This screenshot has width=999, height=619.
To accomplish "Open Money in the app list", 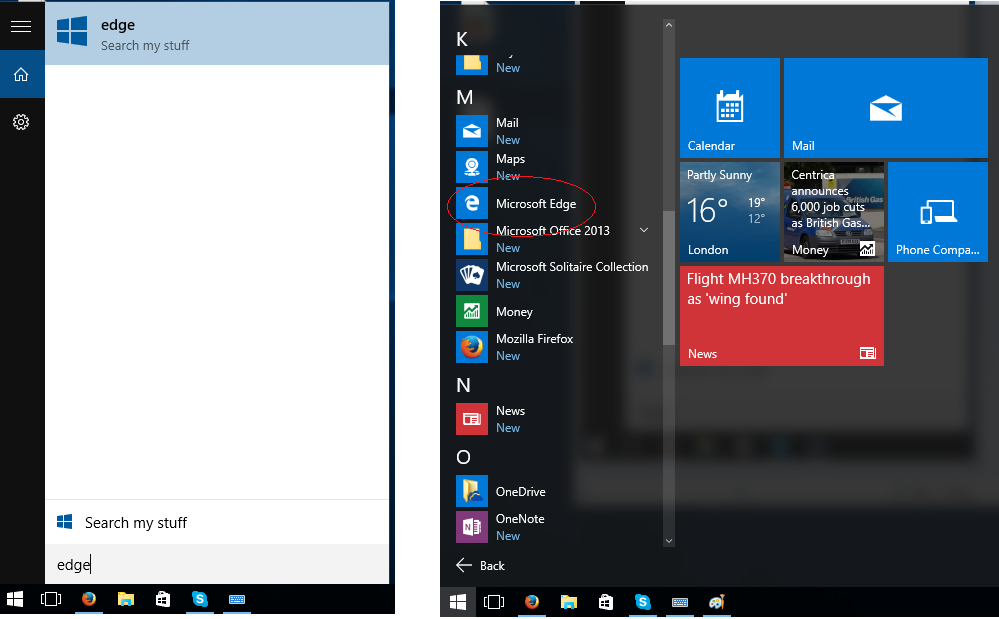I will (554, 311).
